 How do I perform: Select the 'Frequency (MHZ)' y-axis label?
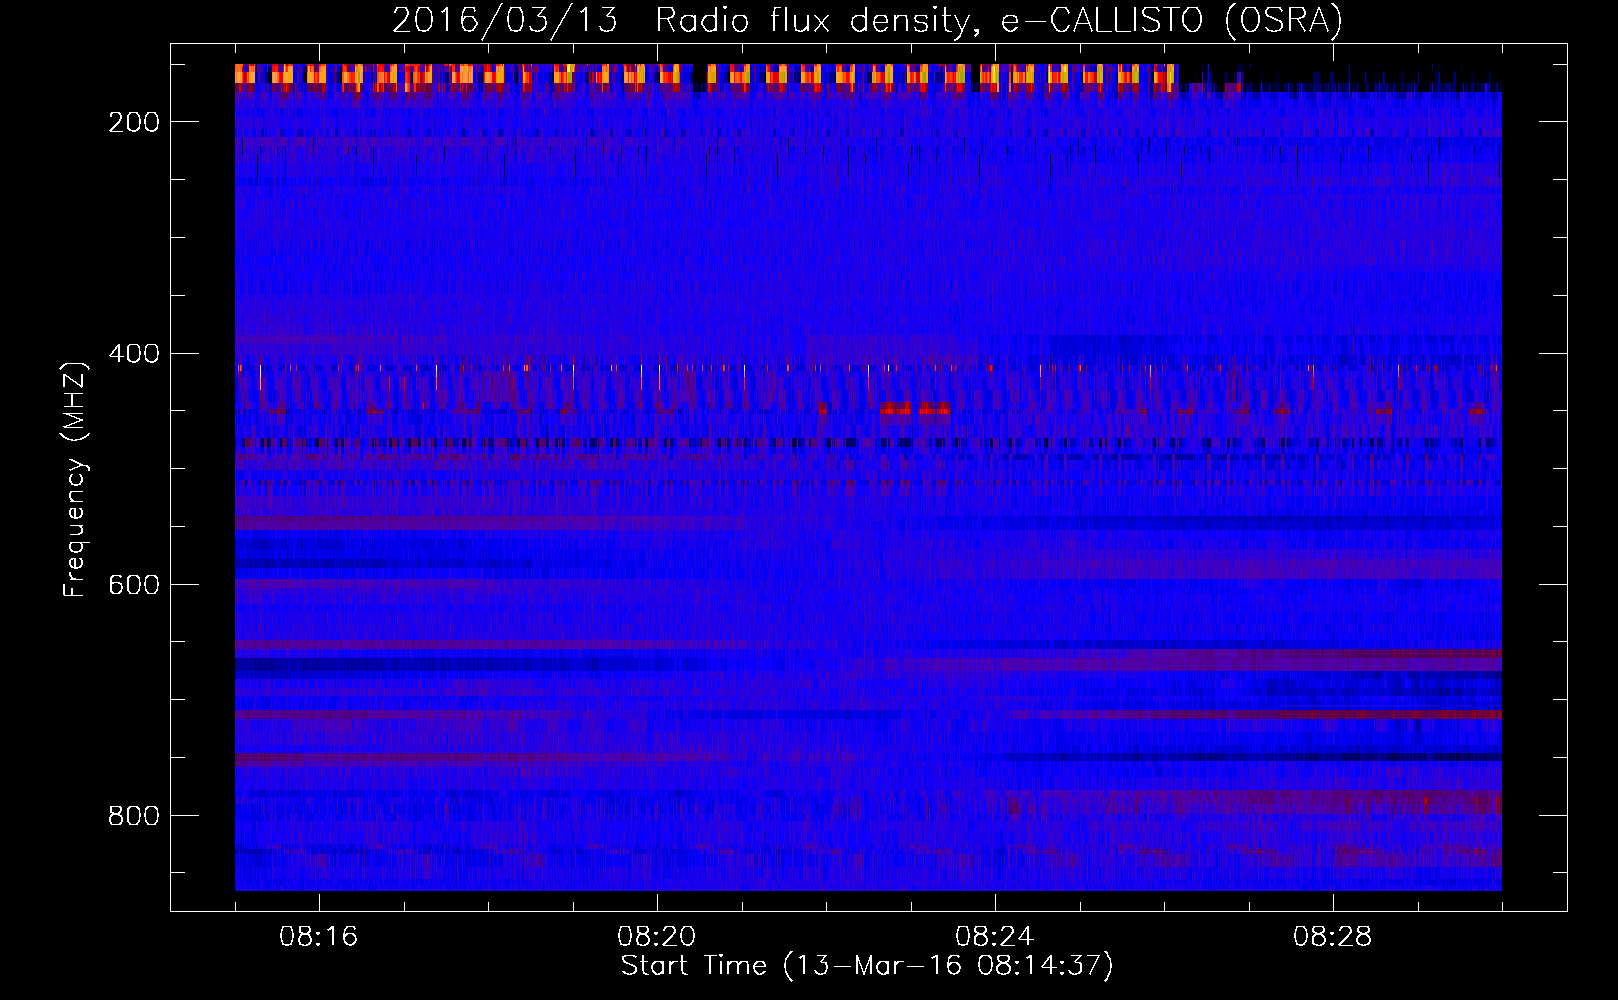click(x=75, y=479)
